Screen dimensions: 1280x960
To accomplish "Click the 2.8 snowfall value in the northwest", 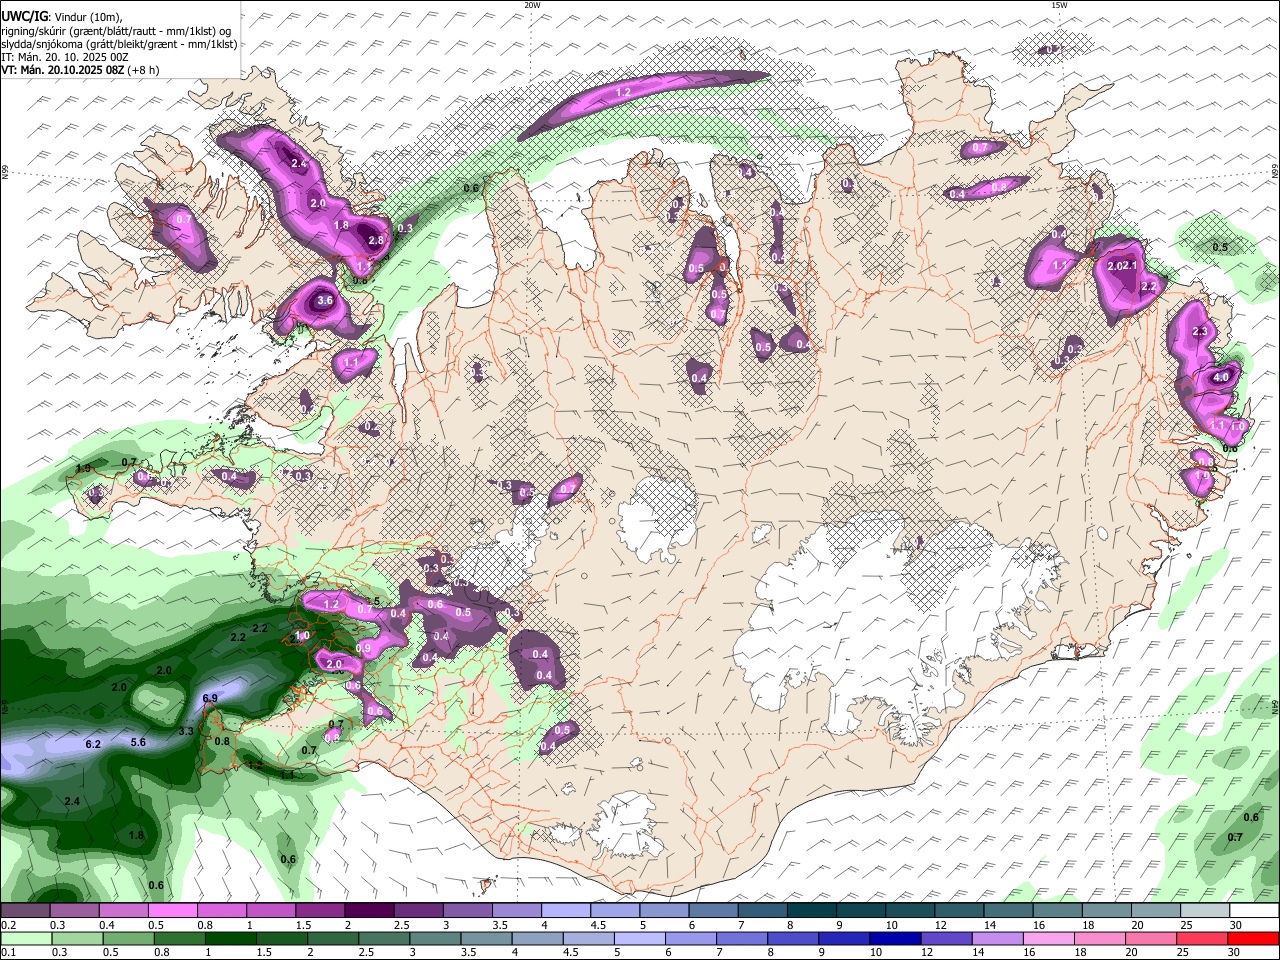I will [376, 241].
